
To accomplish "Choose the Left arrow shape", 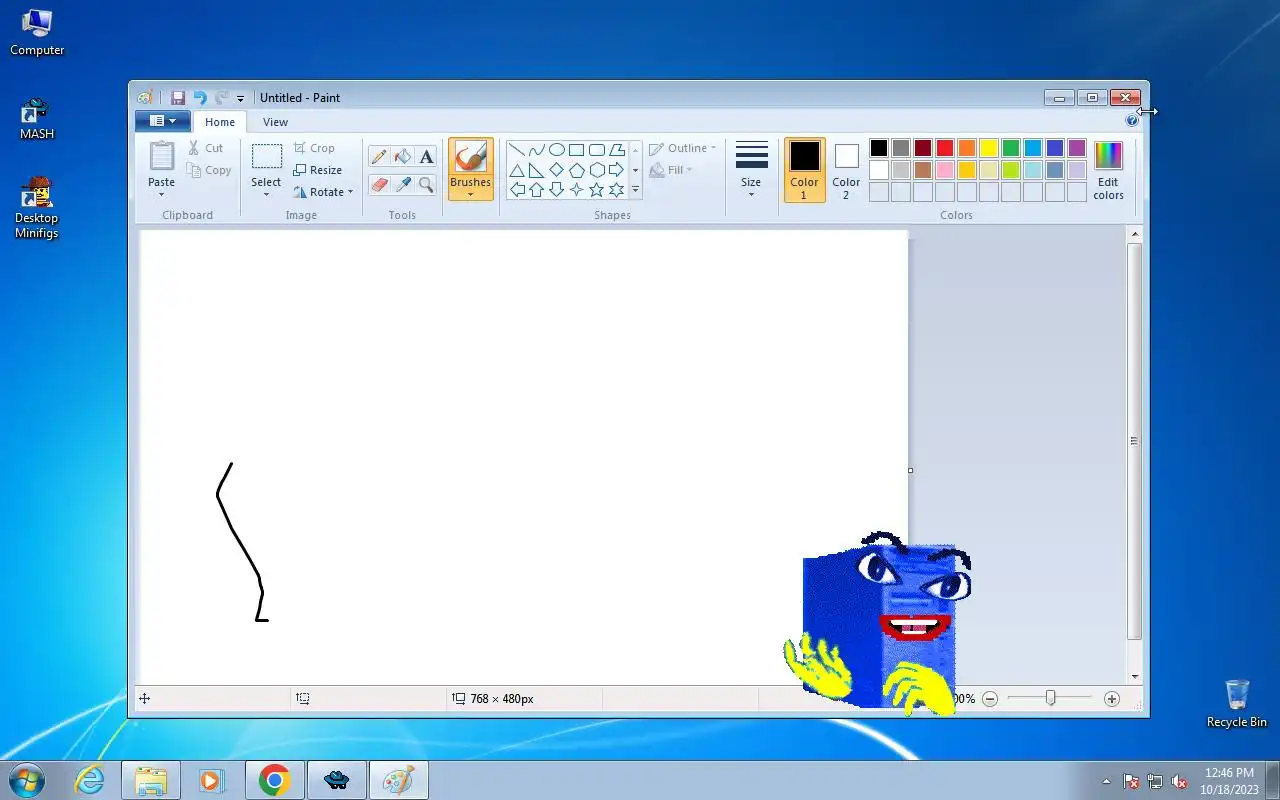I will (517, 190).
